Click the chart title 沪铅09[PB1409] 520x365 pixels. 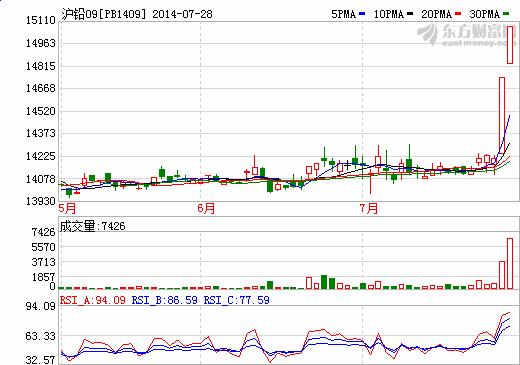[104, 14]
